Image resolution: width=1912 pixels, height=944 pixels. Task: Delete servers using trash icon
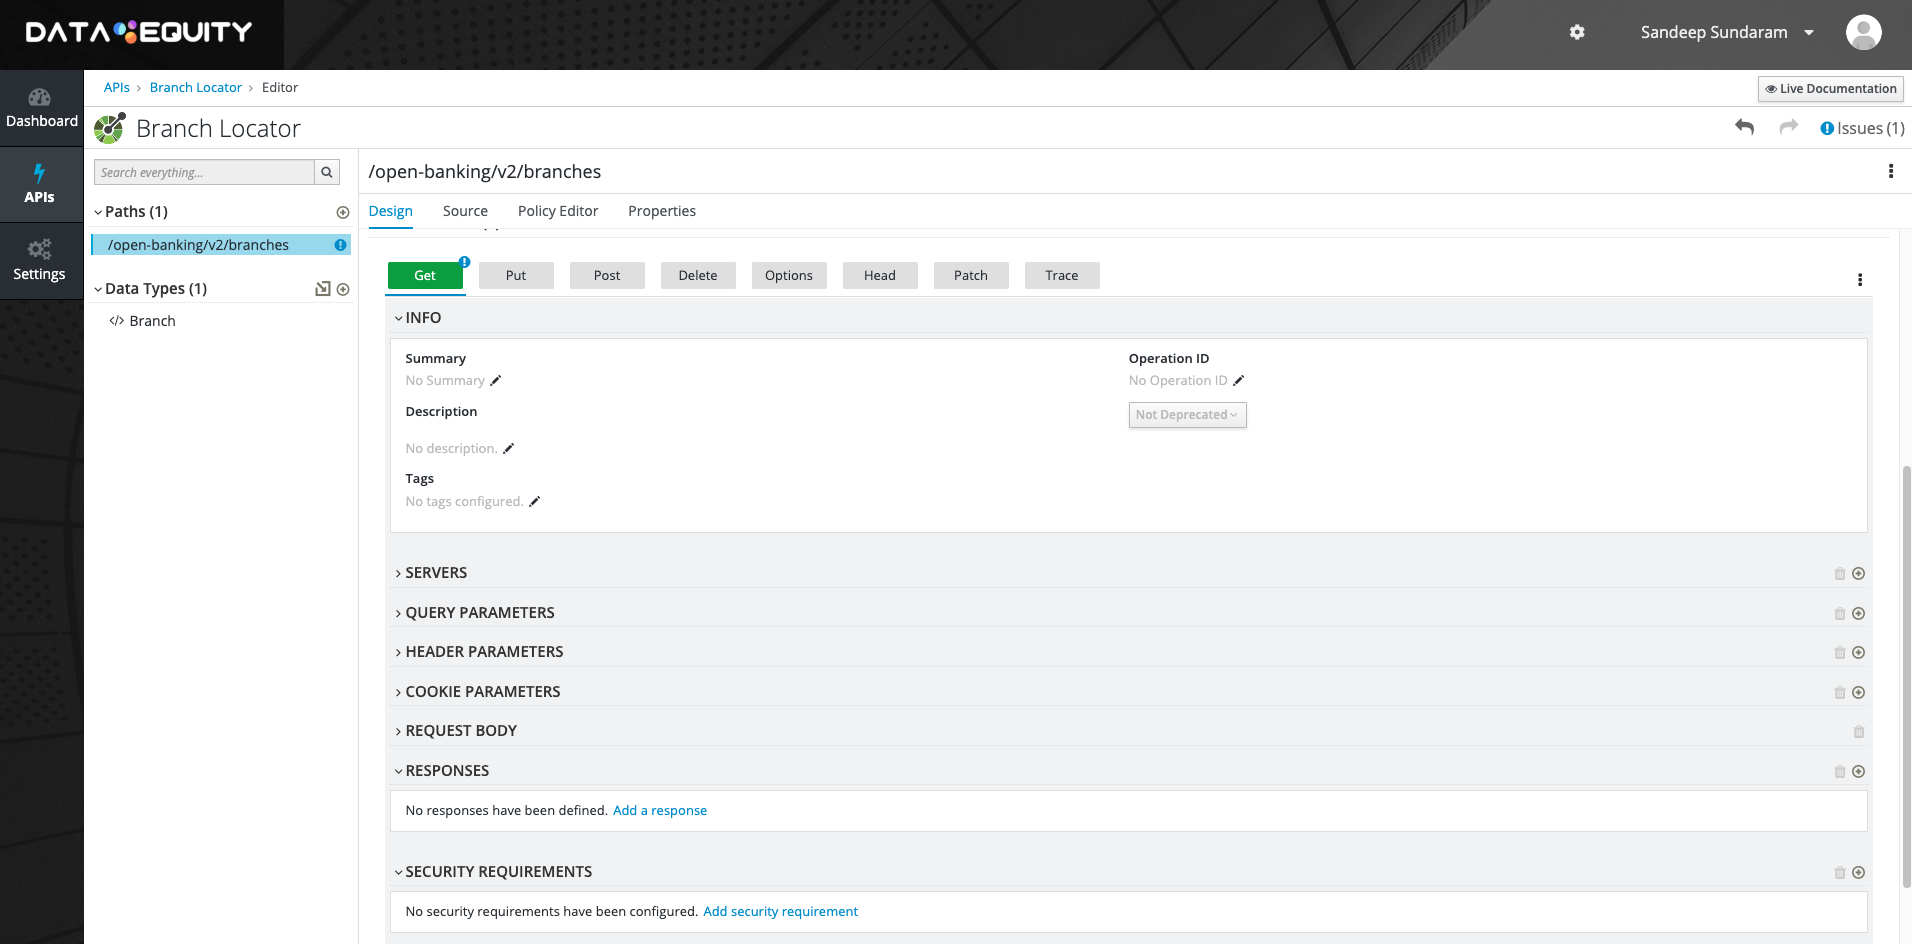pos(1839,573)
